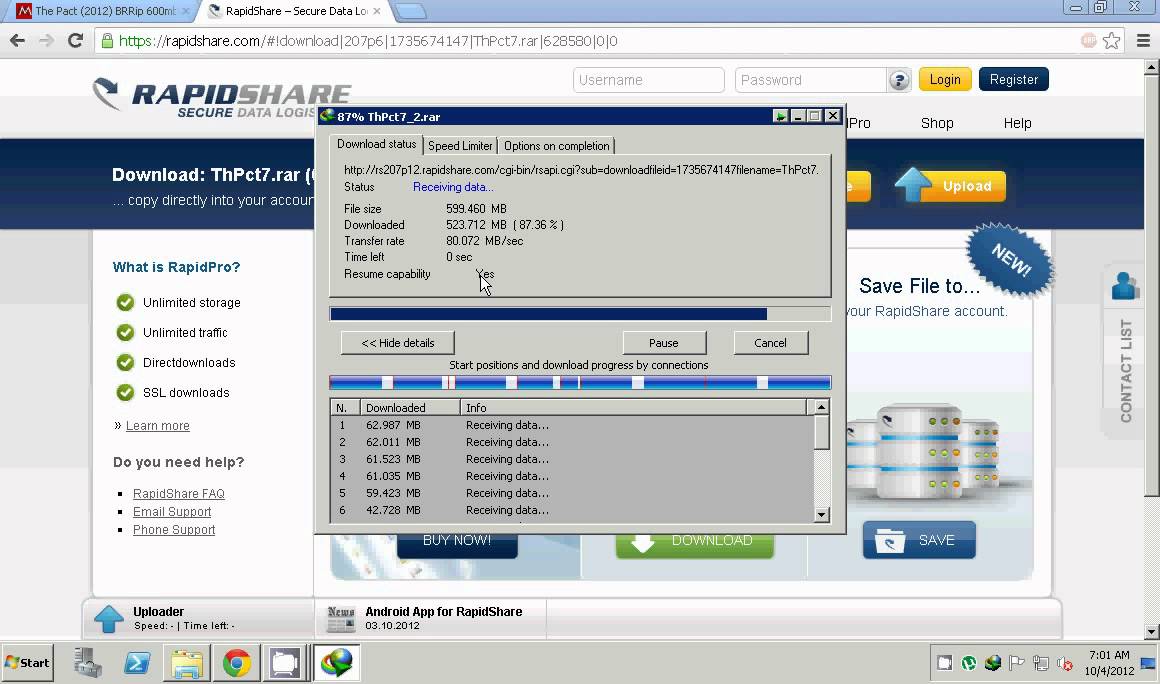1160x684 pixels.
Task: Pause the download
Action: pyautogui.click(x=664, y=343)
